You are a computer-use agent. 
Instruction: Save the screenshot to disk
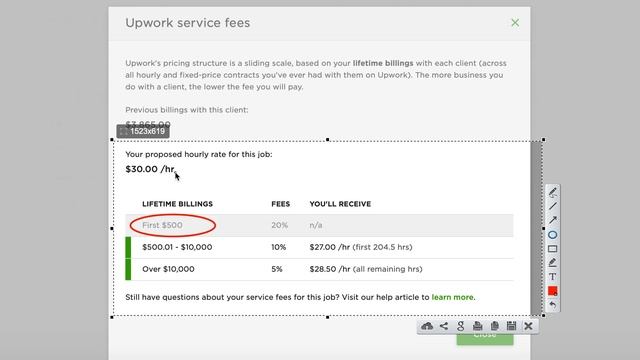coord(511,326)
